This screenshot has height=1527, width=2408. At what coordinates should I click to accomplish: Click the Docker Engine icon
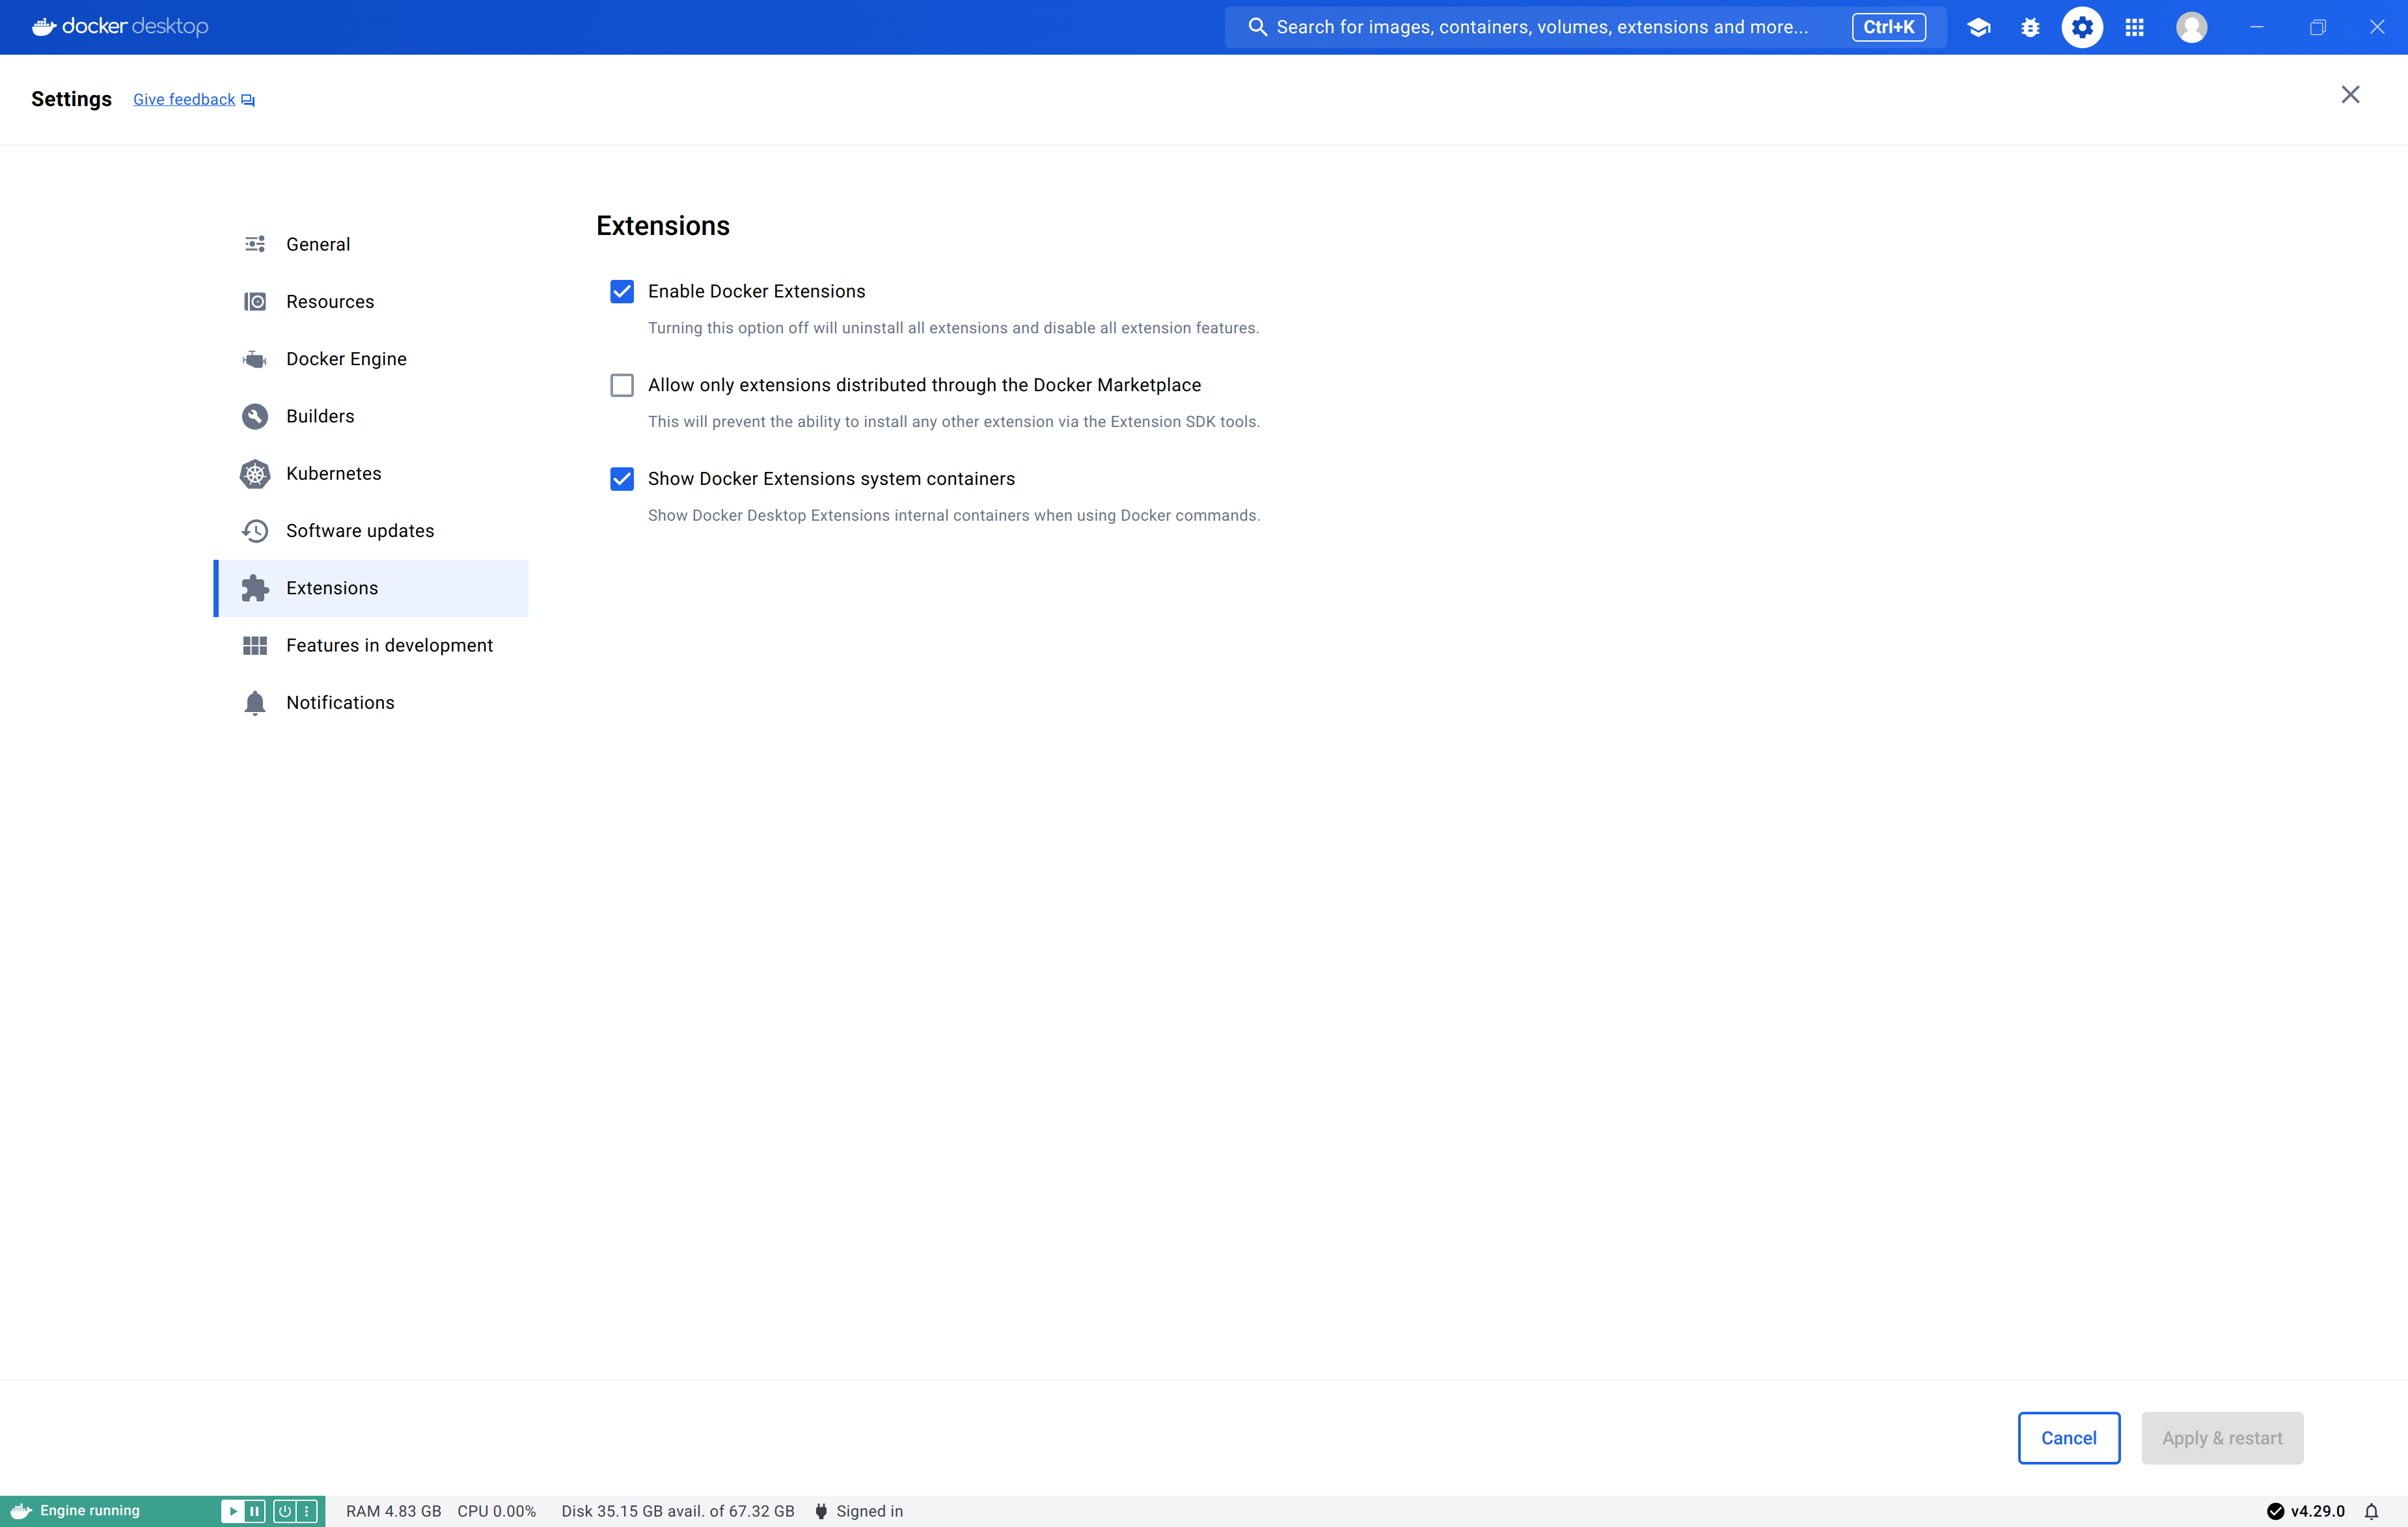coord(255,359)
